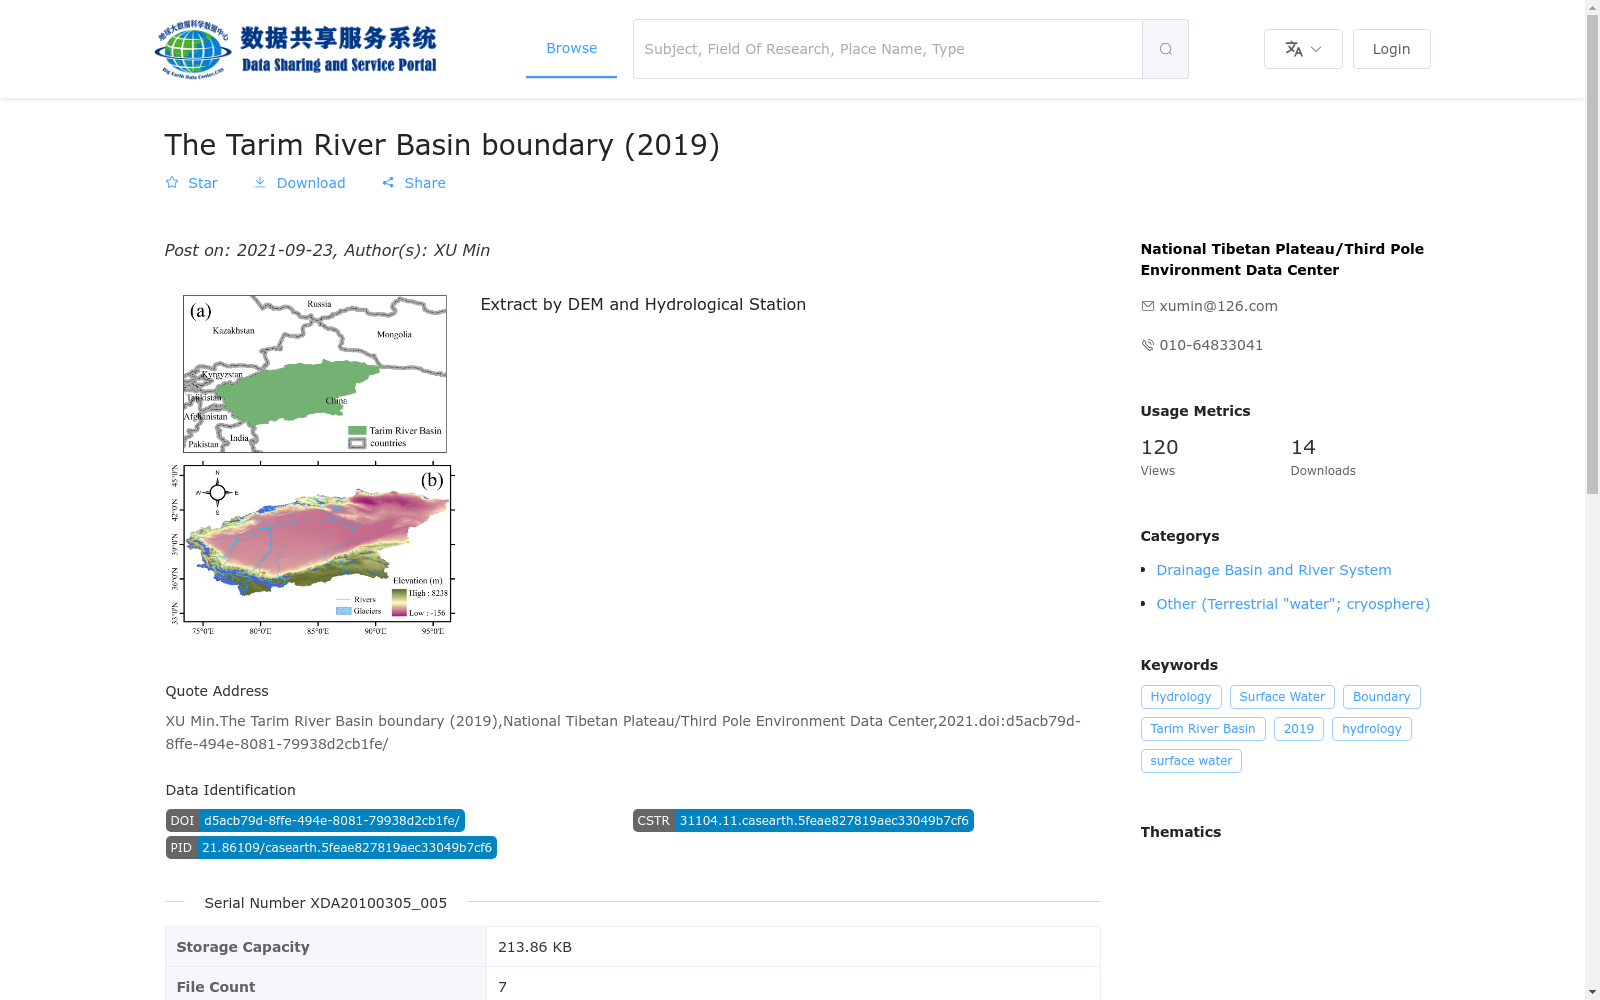Click the Share icon link
Image resolution: width=1600 pixels, height=1000 pixels.
(388, 183)
